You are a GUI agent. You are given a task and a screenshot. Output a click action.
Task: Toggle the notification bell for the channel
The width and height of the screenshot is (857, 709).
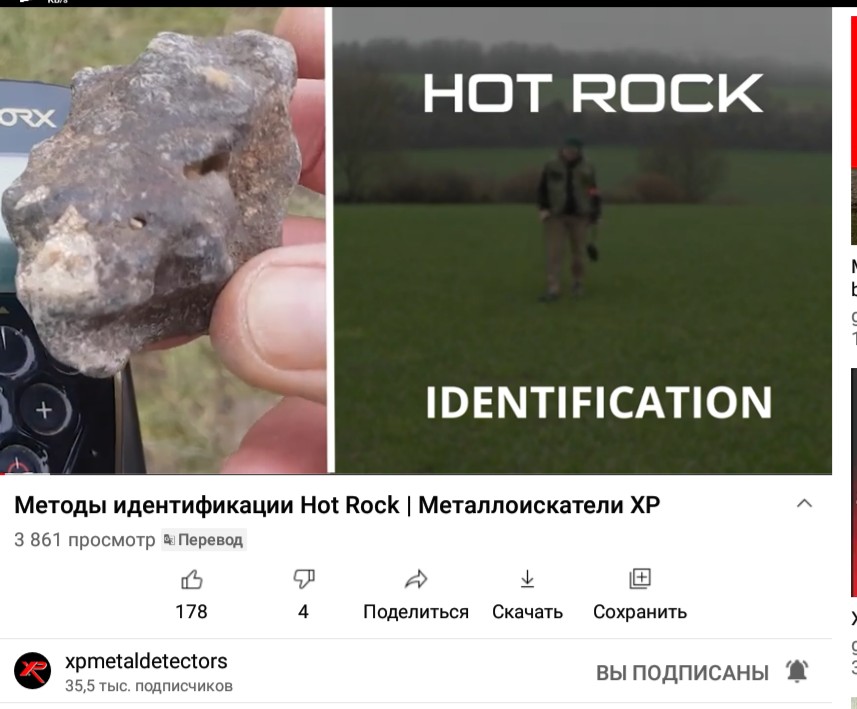797,671
